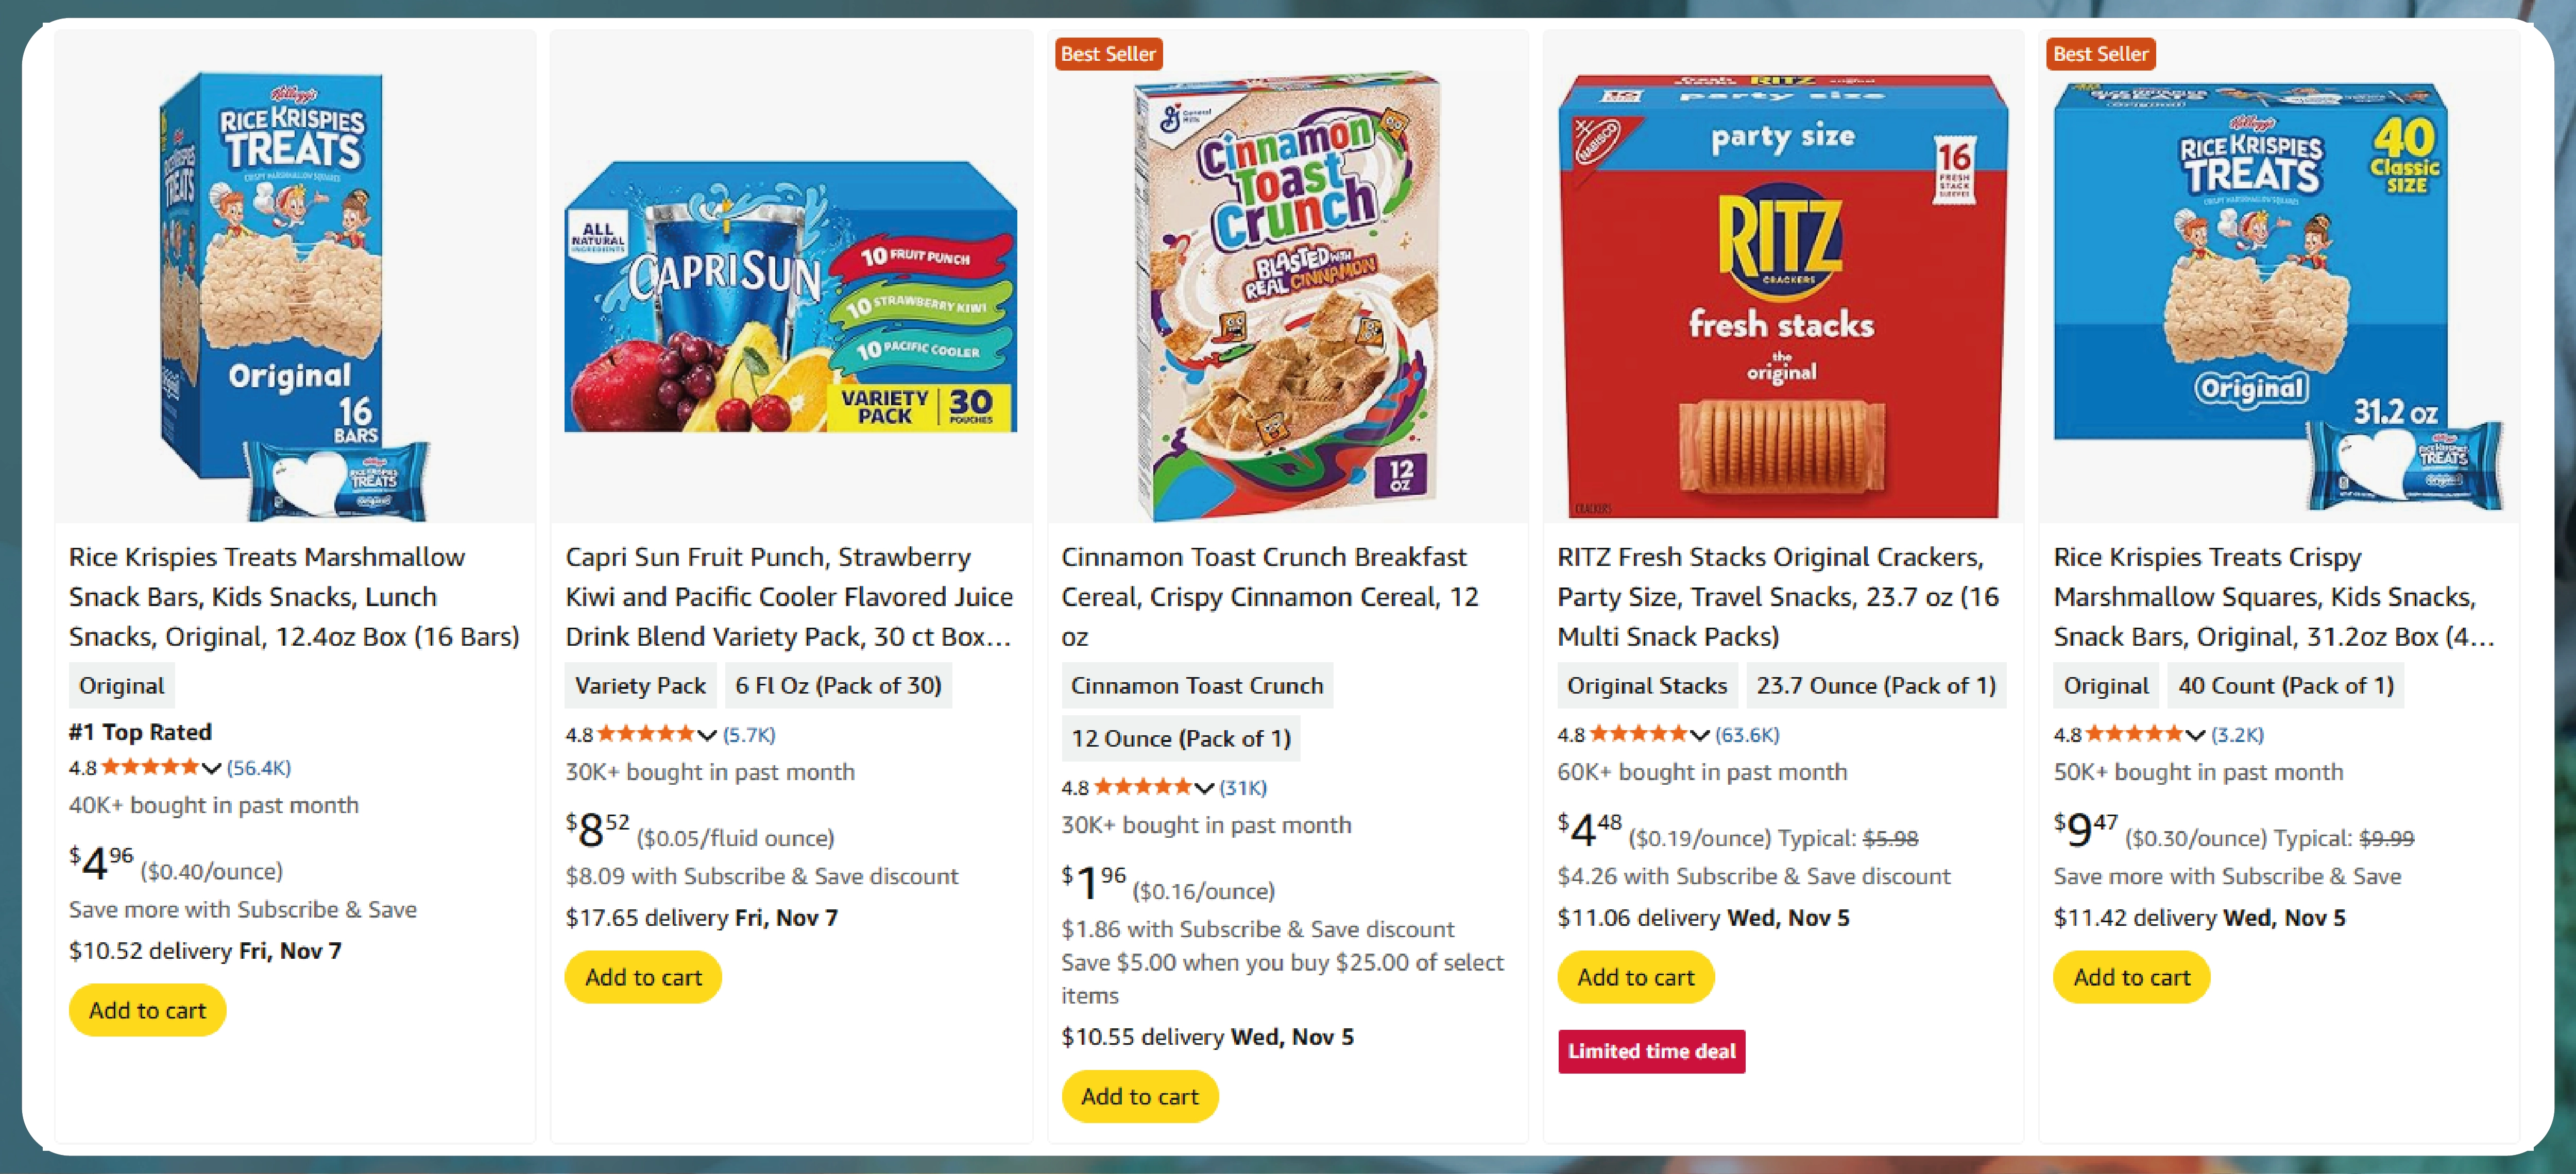This screenshot has height=1174, width=2576.
Task: Expand rating chevron for RITZ crackers
Action: [x=1699, y=735]
